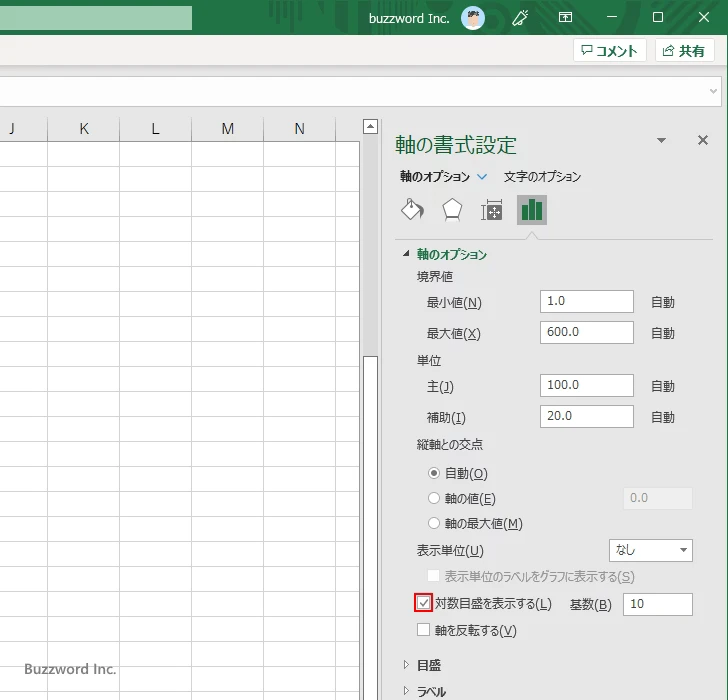Screen dimensions: 728x700
Task: Open the Size & Properties icon
Action: tap(492, 210)
